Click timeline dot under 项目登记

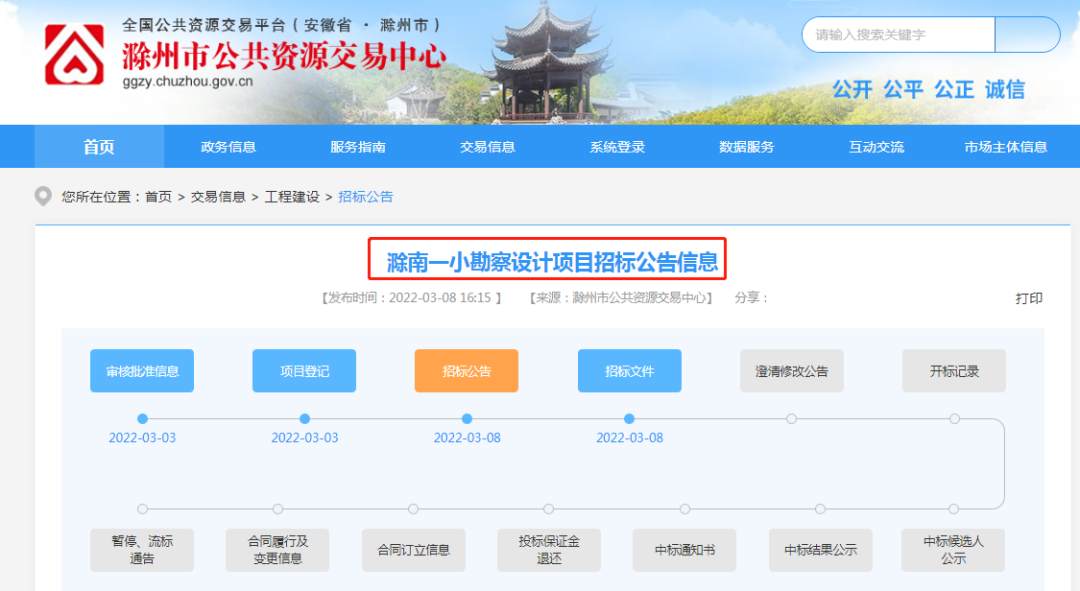[x=304, y=419]
